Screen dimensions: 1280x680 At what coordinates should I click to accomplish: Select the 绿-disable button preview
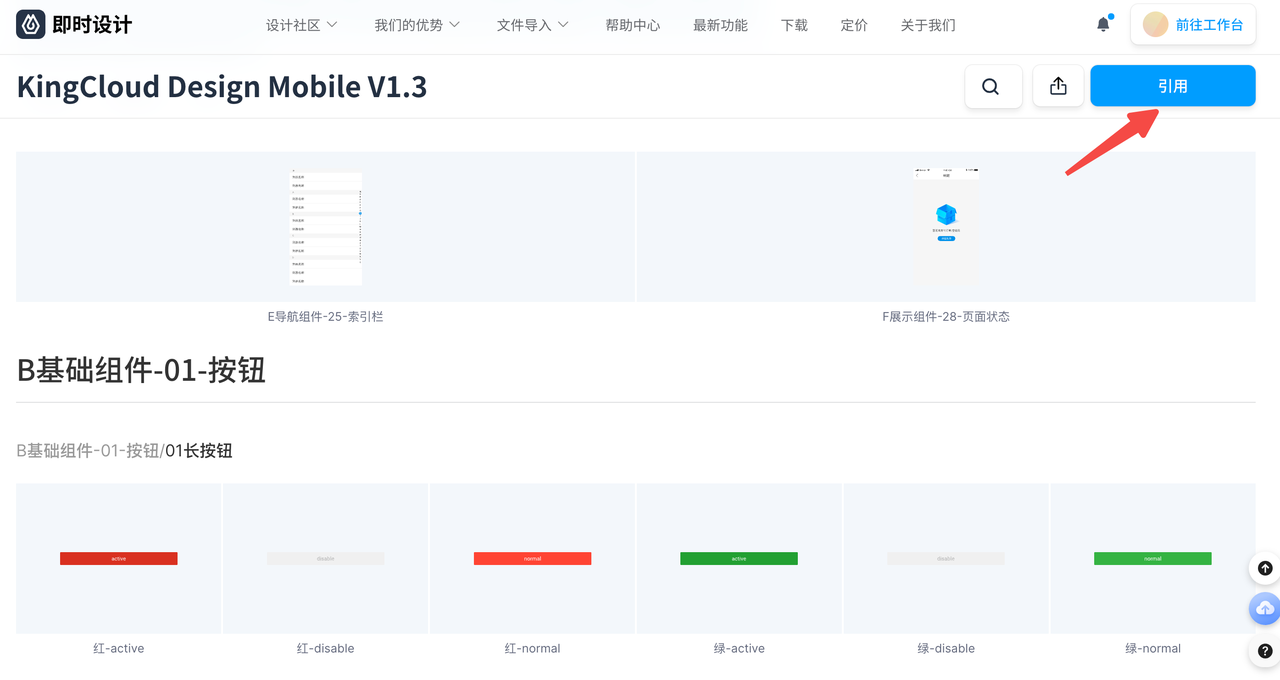[946, 558]
